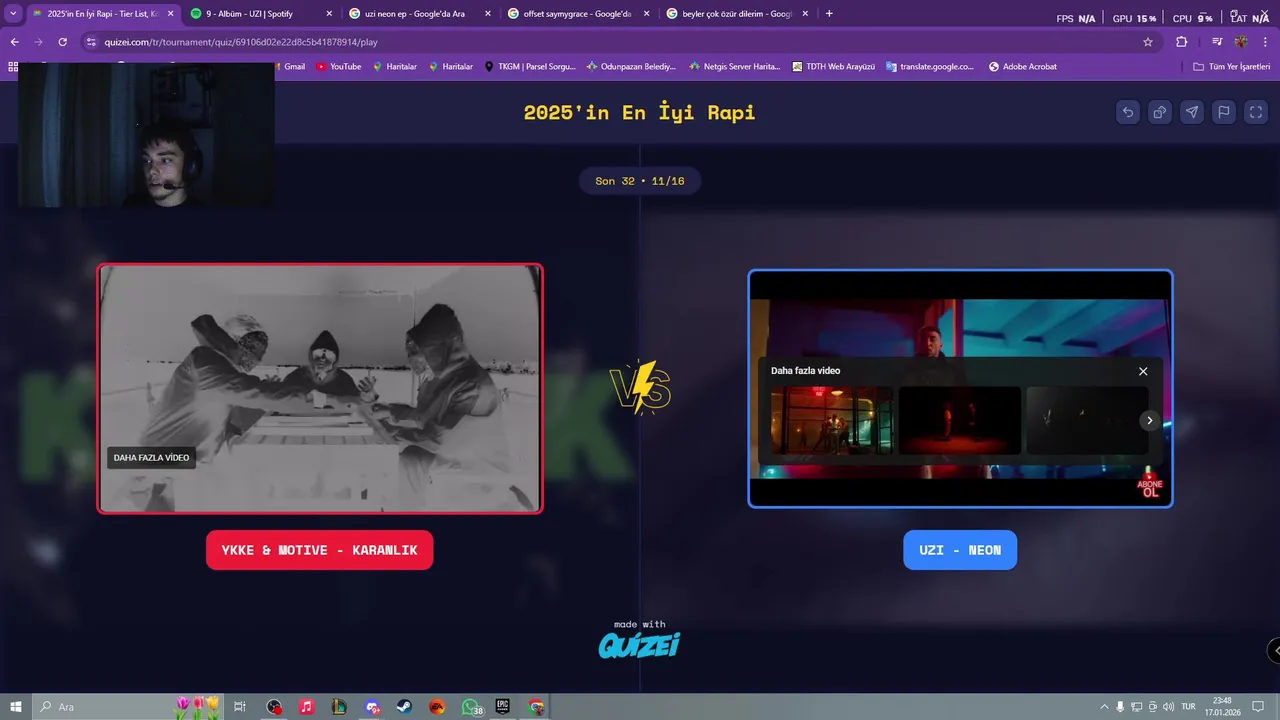
Task: Open Epic Games Launcher from taskbar
Action: tap(503, 707)
